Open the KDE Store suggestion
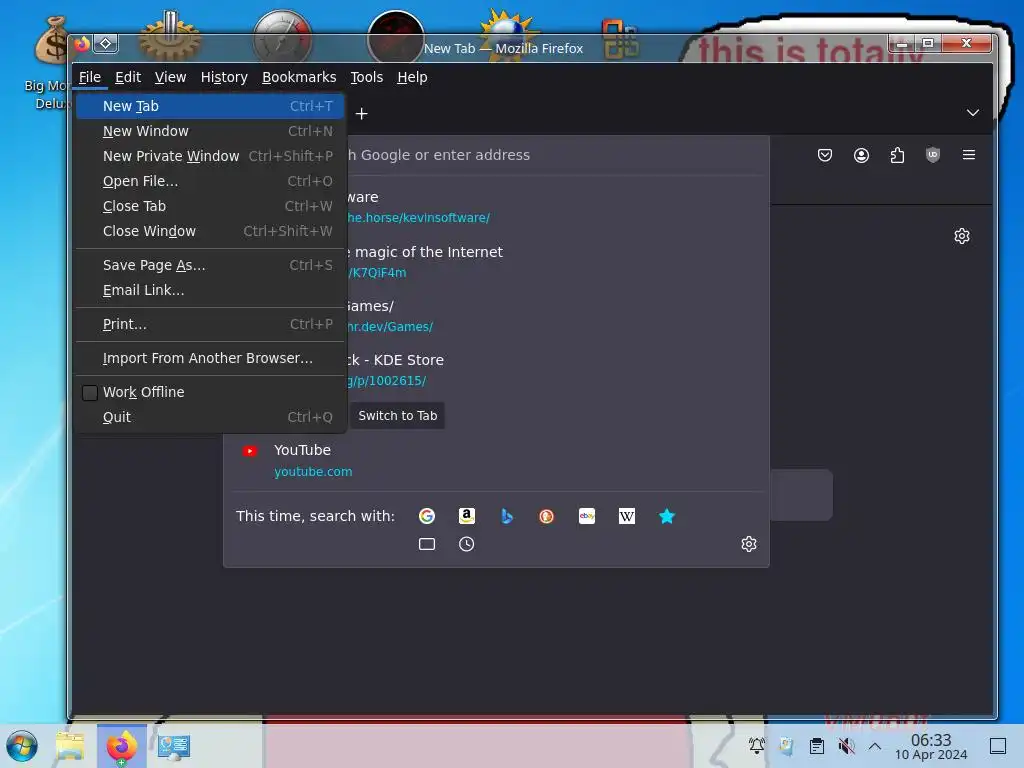The width and height of the screenshot is (1024, 768). click(395, 360)
